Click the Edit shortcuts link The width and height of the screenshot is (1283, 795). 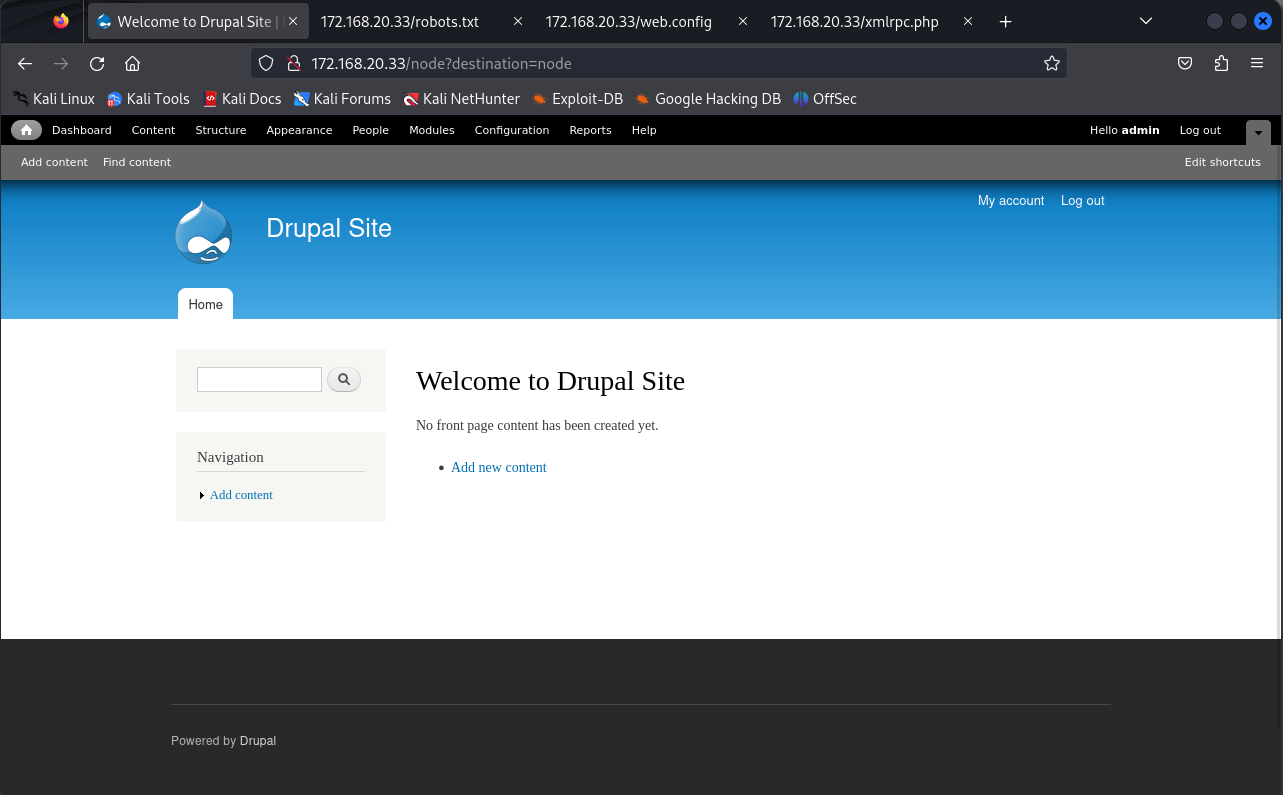tap(1223, 162)
